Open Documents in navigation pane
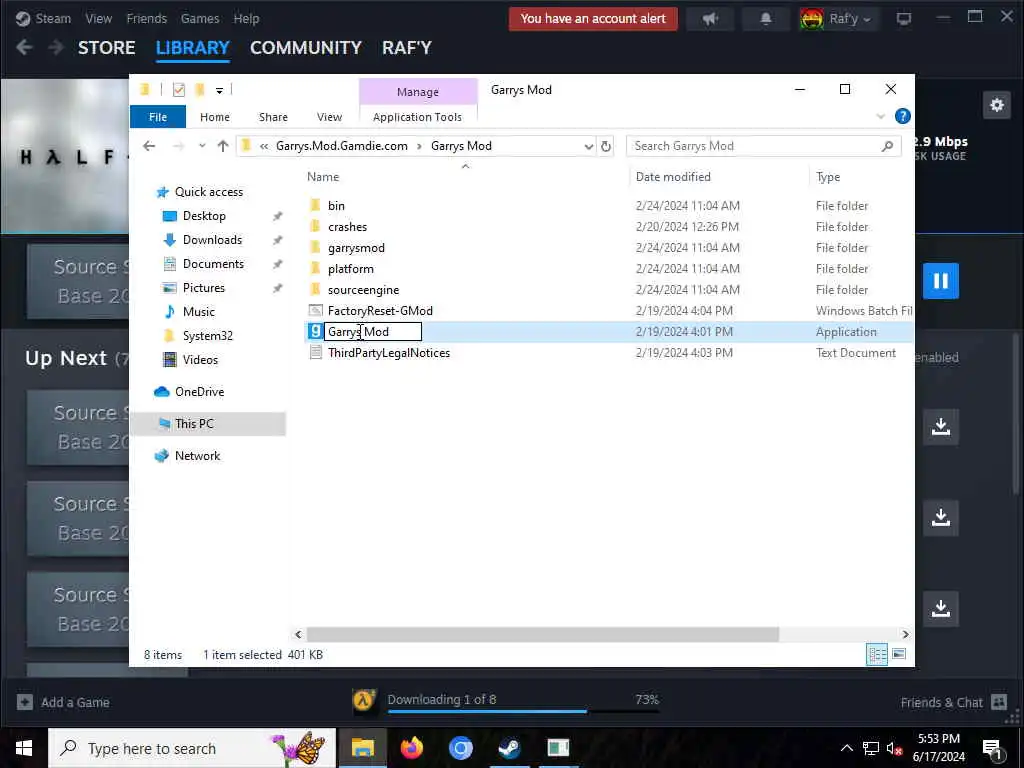 click(x=213, y=264)
